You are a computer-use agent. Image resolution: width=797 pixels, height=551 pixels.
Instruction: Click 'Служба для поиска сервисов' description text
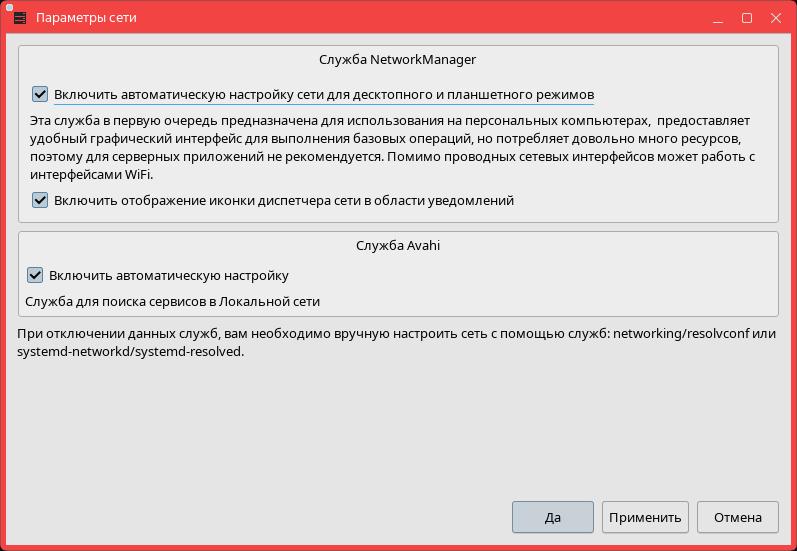point(173,300)
